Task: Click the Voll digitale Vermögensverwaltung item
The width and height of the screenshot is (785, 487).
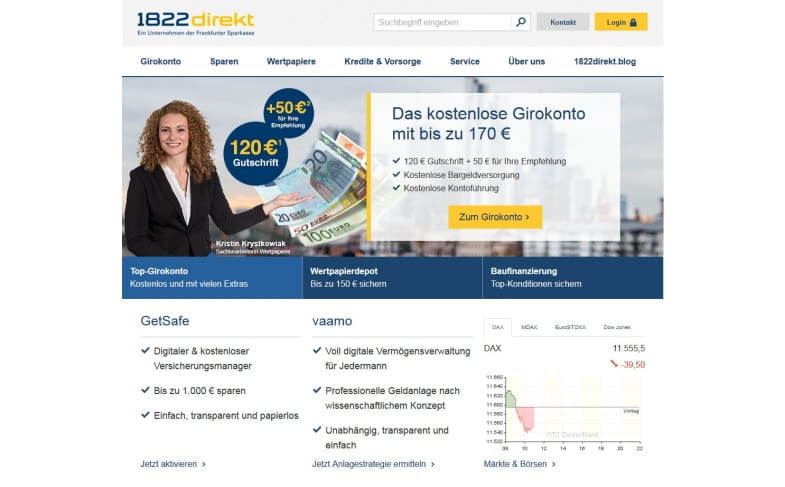Action: [x=398, y=358]
